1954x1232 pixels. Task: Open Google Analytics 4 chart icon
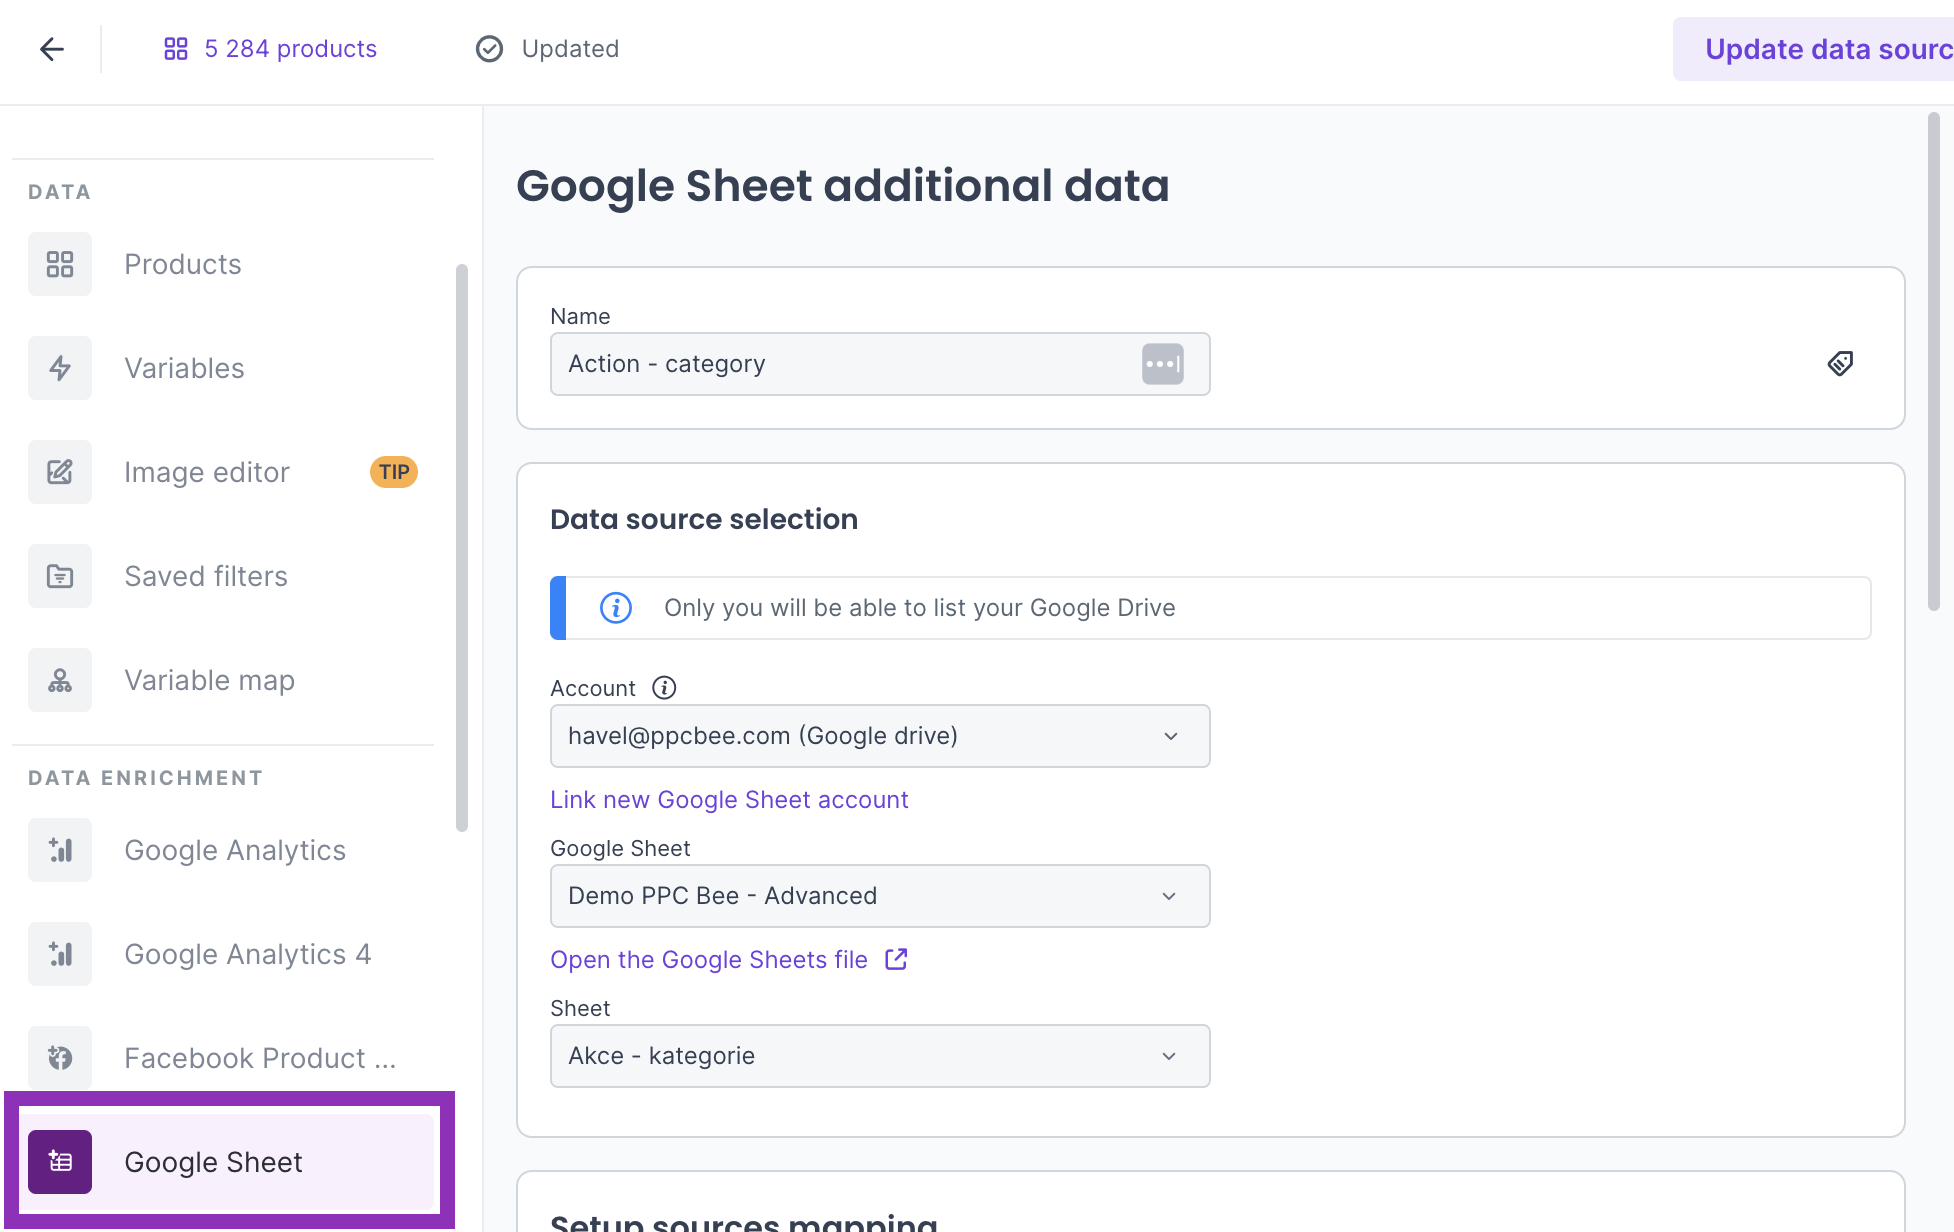[60, 954]
